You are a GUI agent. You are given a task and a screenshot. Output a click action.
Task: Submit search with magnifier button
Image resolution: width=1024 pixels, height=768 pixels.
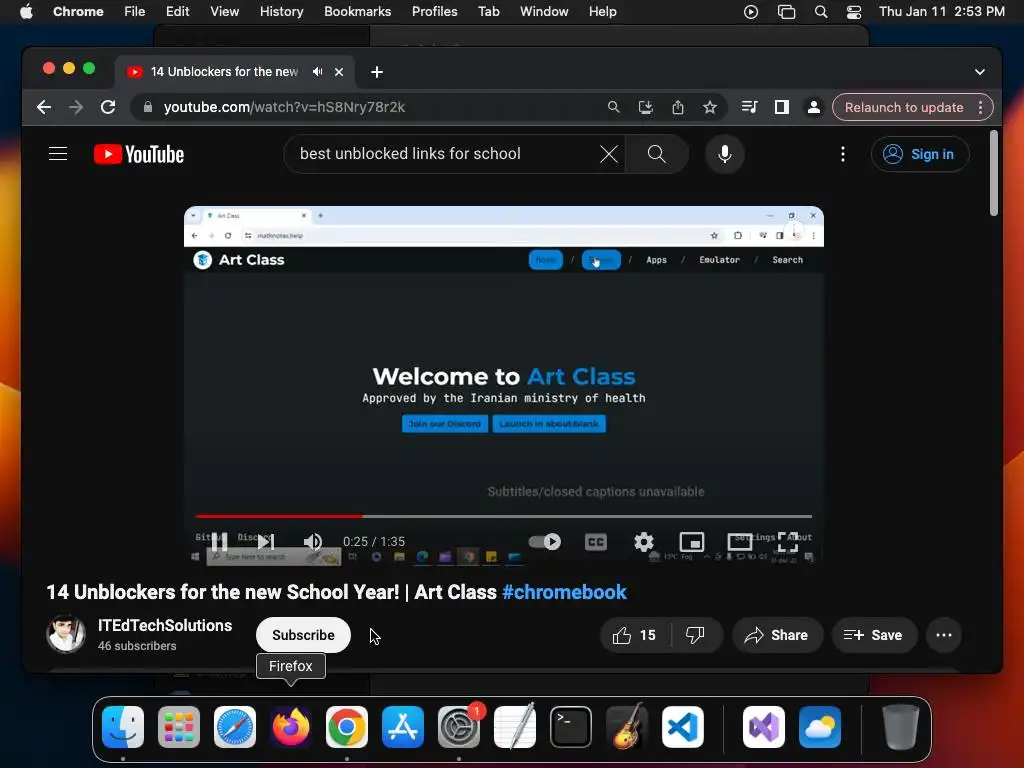click(x=656, y=154)
